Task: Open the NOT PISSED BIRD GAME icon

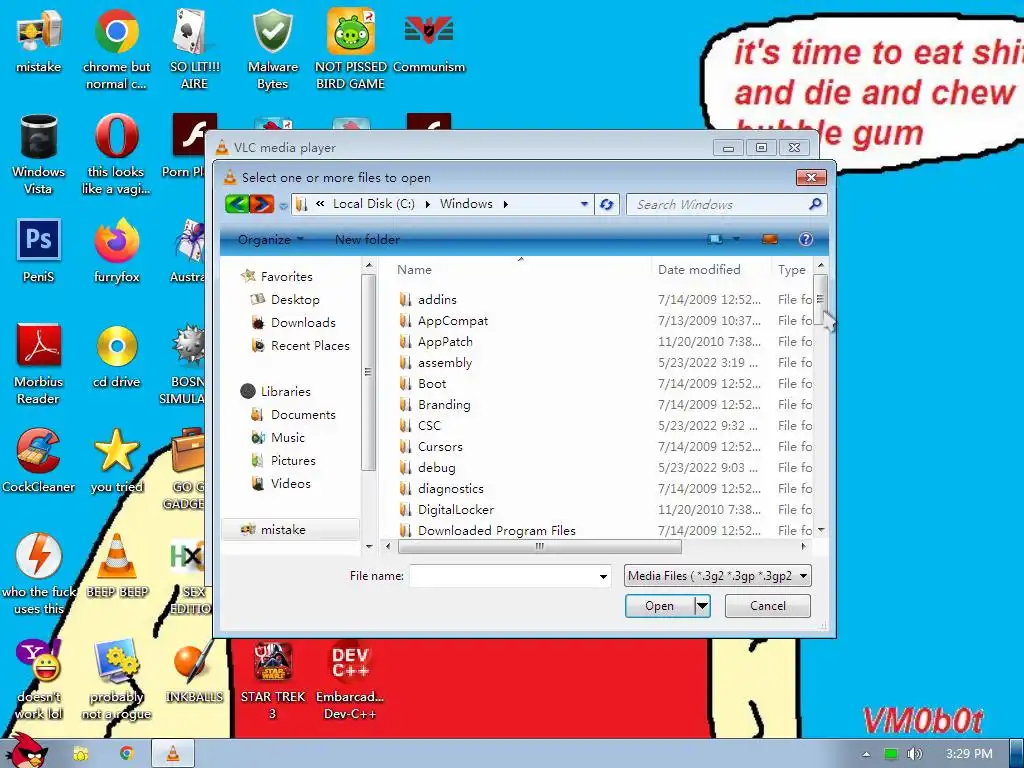Action: [351, 49]
